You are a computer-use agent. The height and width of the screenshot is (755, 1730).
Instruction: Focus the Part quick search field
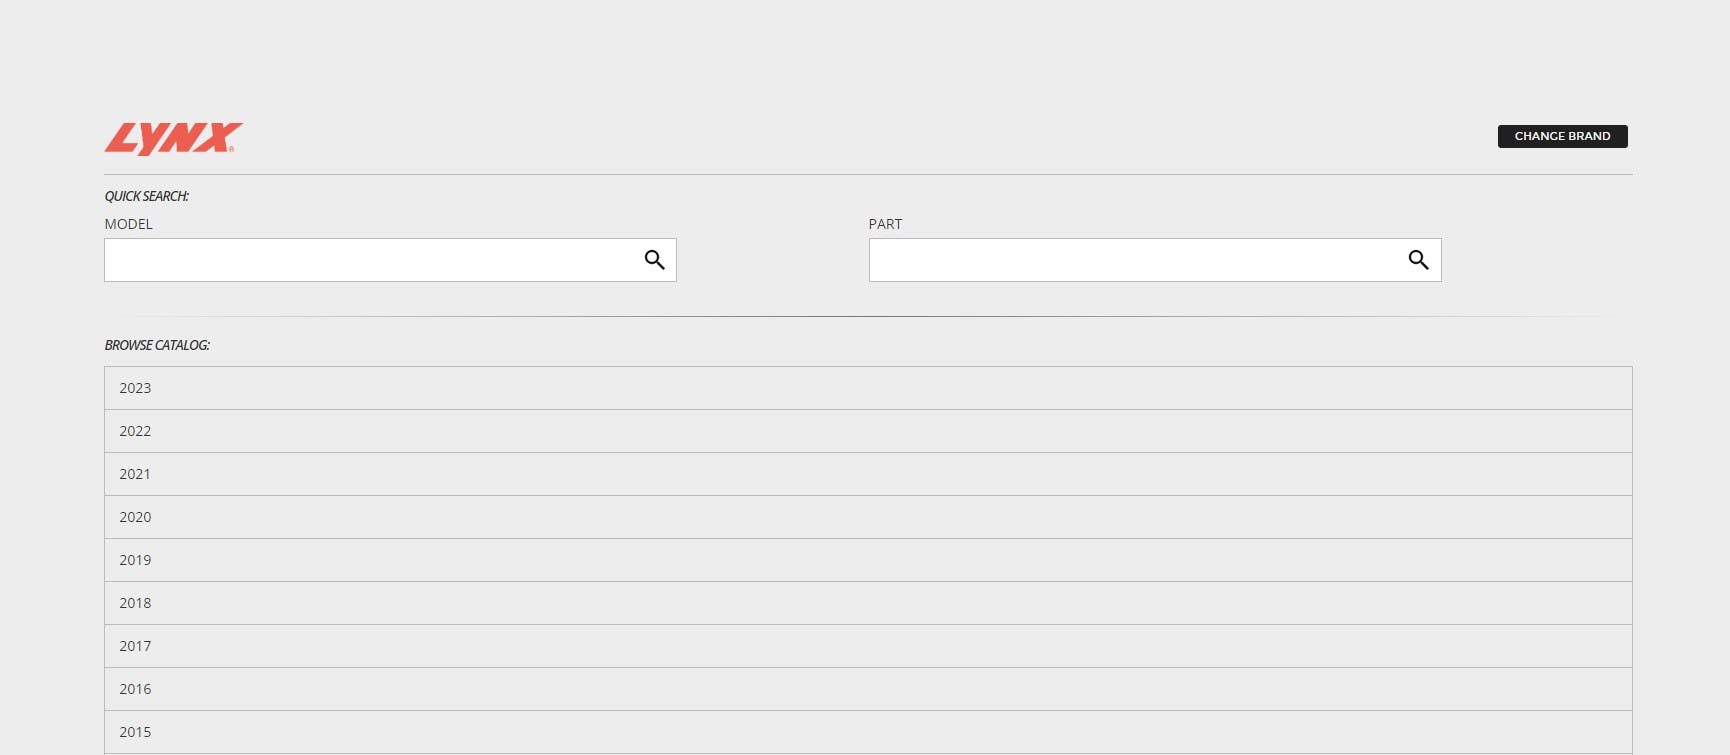point(1135,260)
